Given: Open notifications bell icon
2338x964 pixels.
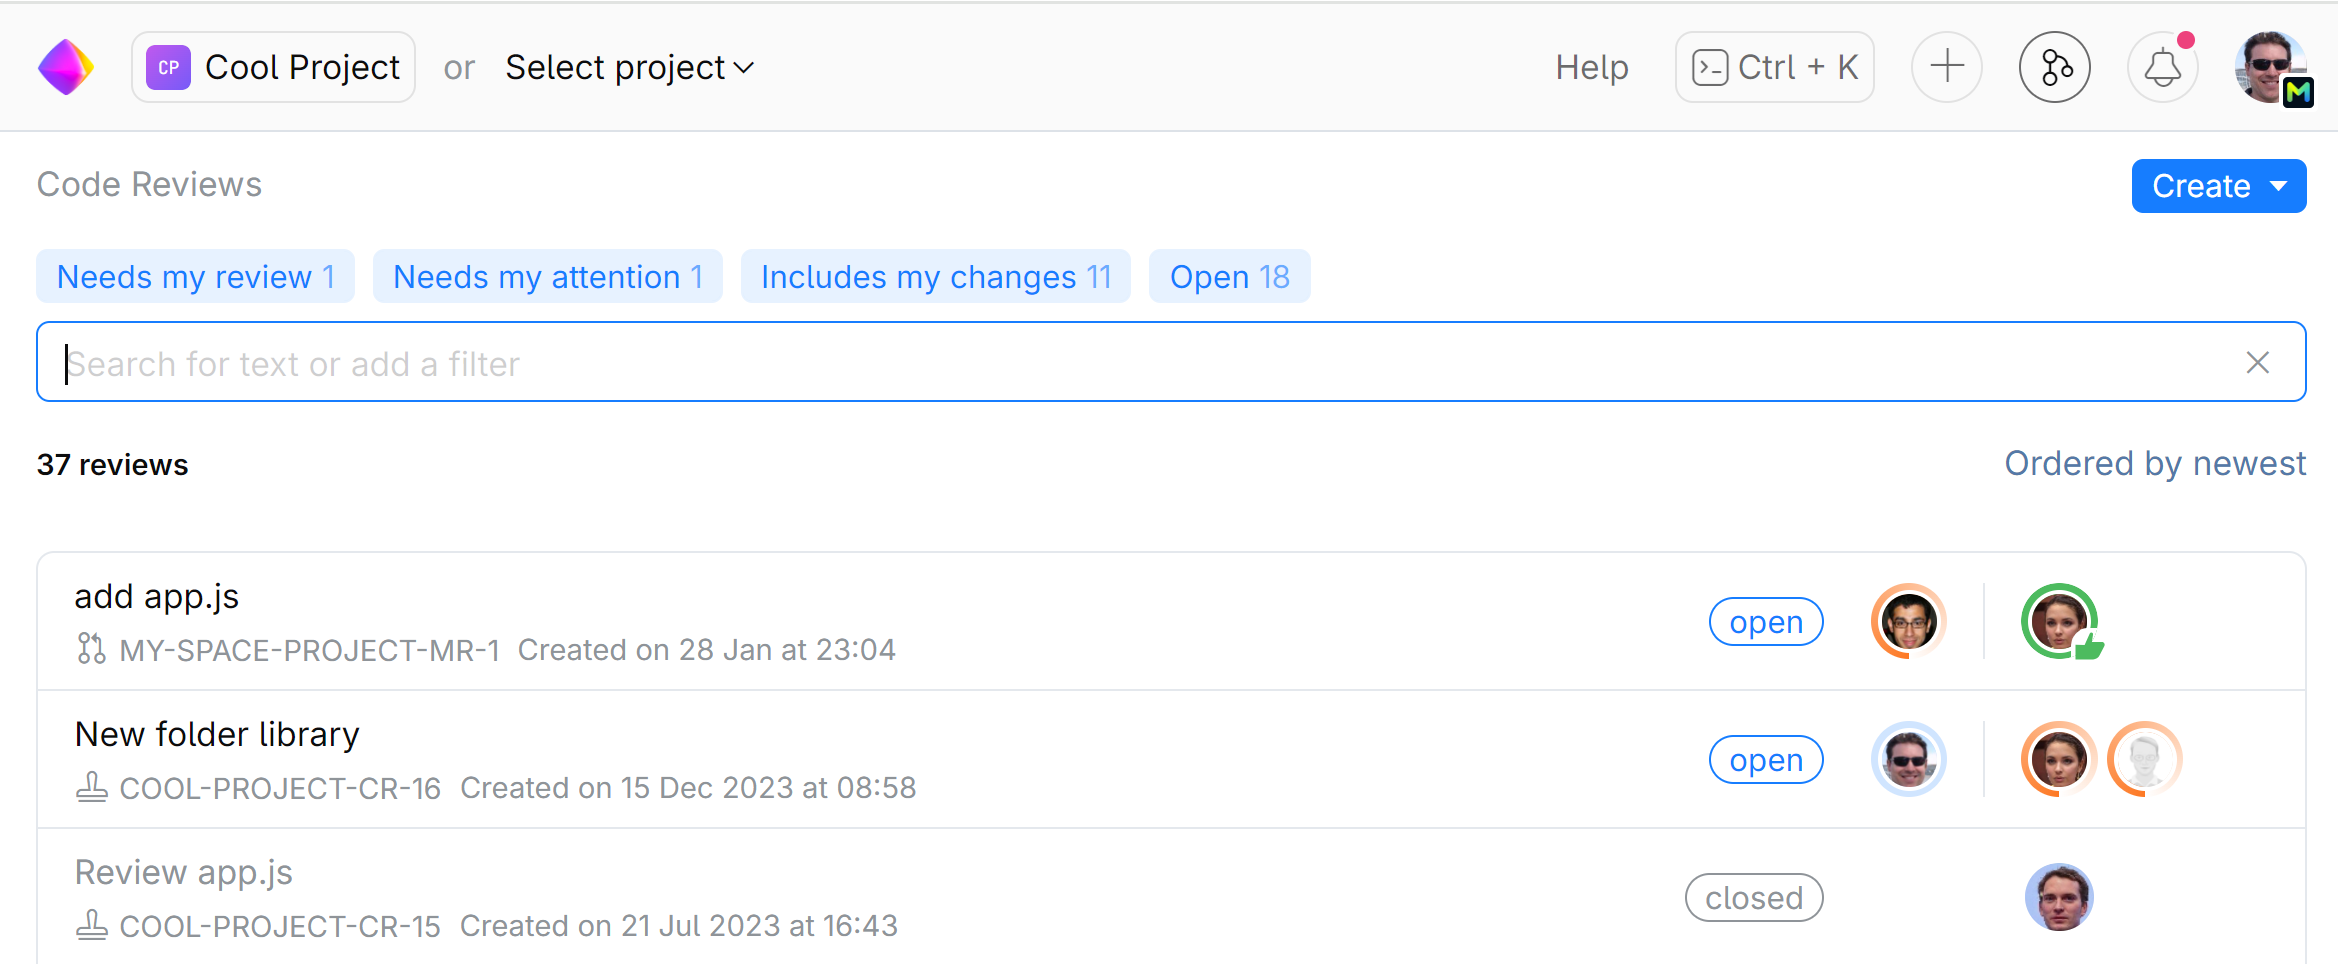Looking at the screenshot, I should [2162, 67].
